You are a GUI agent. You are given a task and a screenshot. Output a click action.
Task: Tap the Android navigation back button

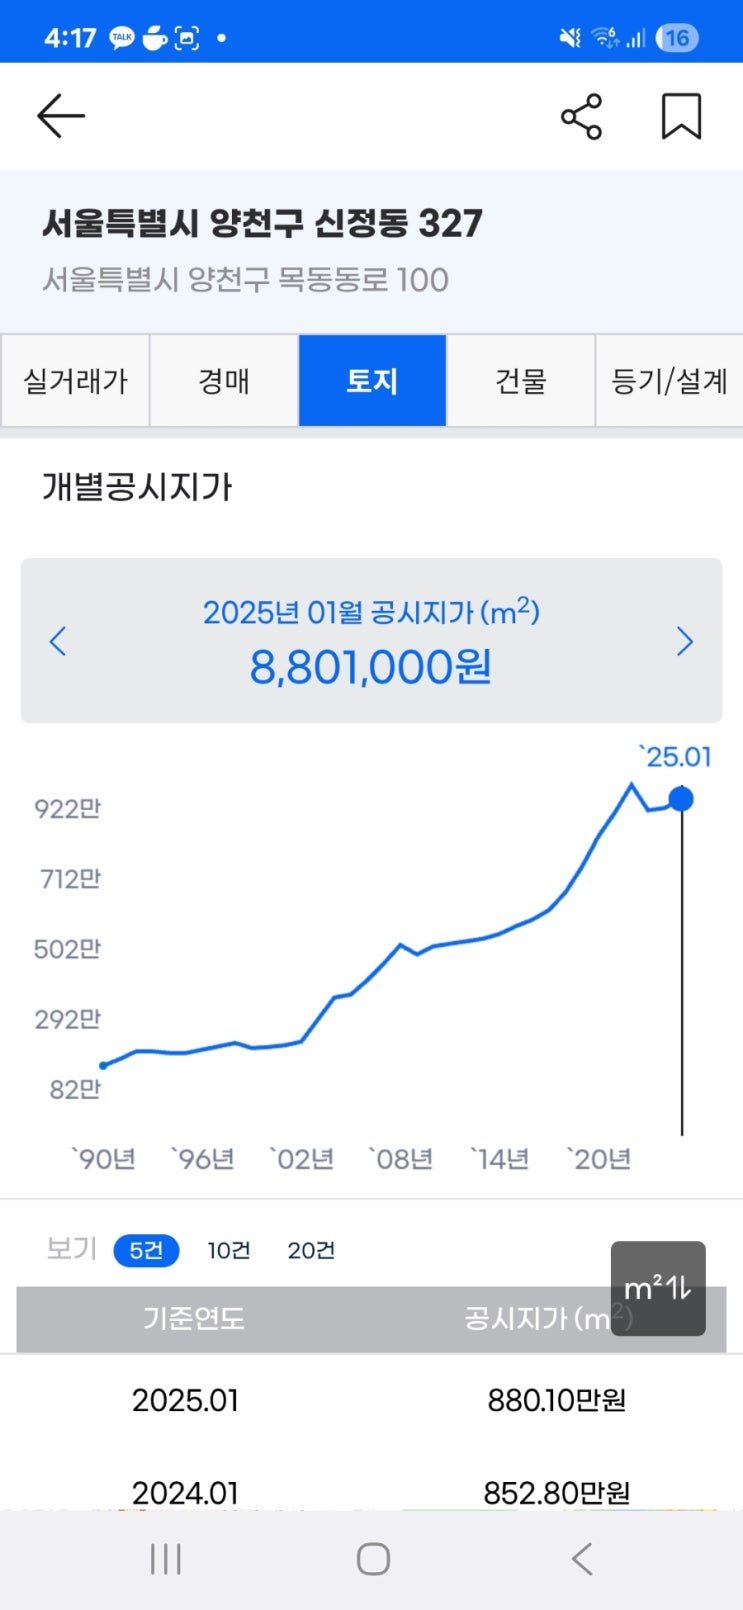[x=581, y=1559]
